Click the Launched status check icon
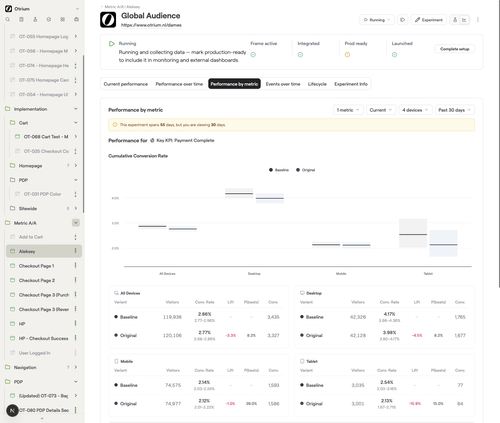This screenshot has height=423, width=500. point(394,55)
